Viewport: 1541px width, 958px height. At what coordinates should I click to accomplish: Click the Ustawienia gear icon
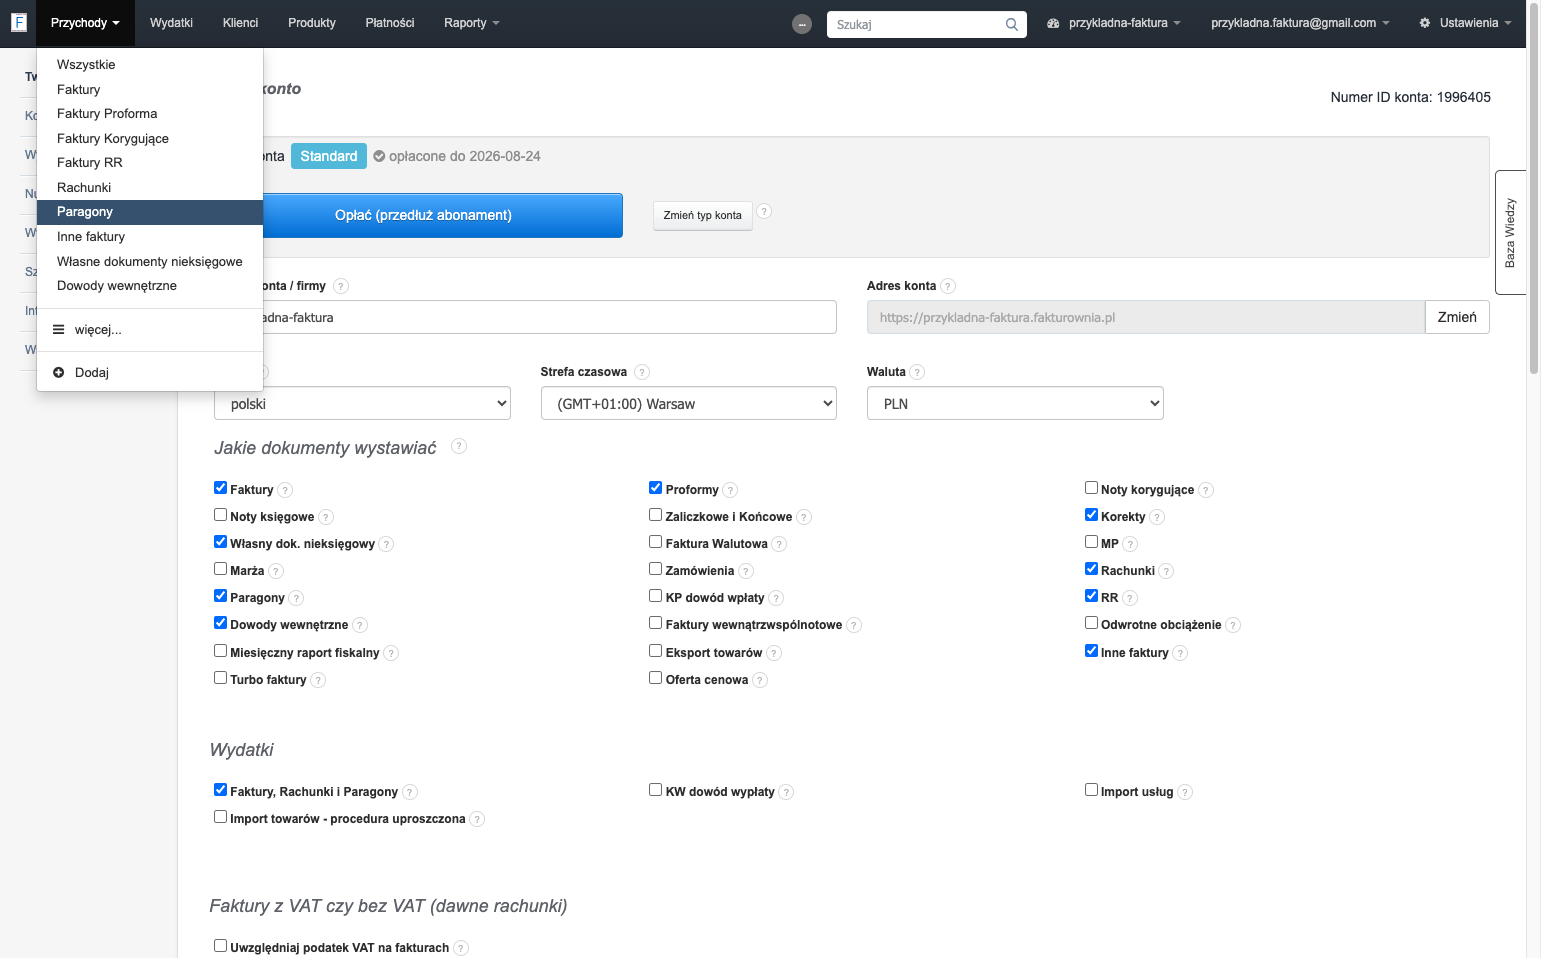pyautogui.click(x=1425, y=23)
